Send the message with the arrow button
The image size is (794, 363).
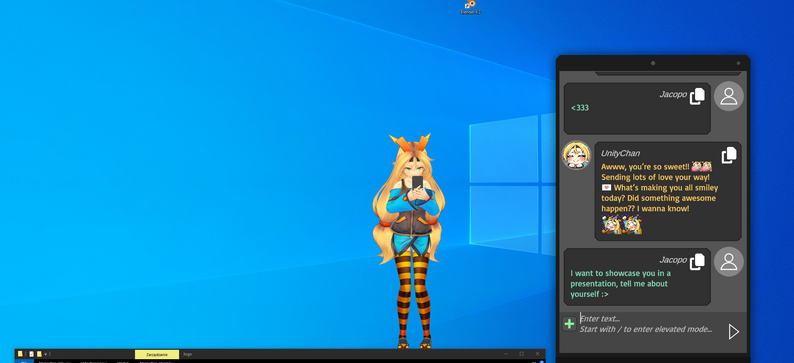coord(733,332)
